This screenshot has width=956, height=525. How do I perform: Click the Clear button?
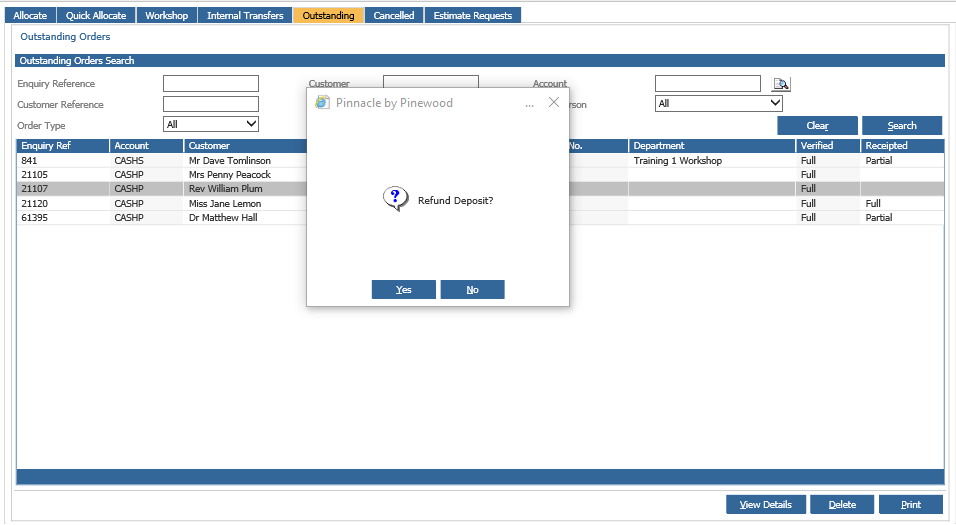point(818,126)
